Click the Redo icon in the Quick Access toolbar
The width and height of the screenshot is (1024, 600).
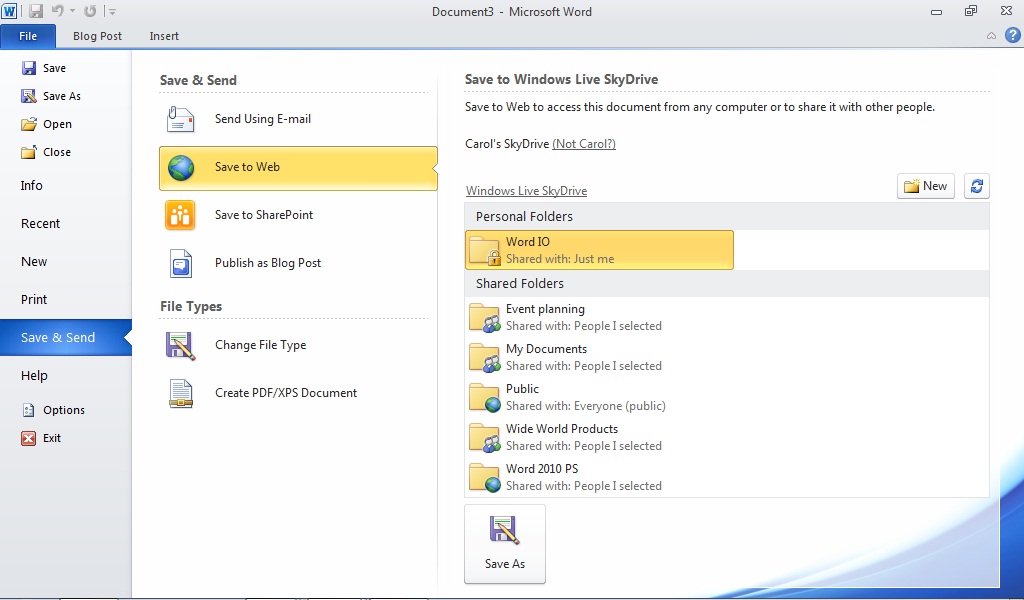click(x=90, y=11)
